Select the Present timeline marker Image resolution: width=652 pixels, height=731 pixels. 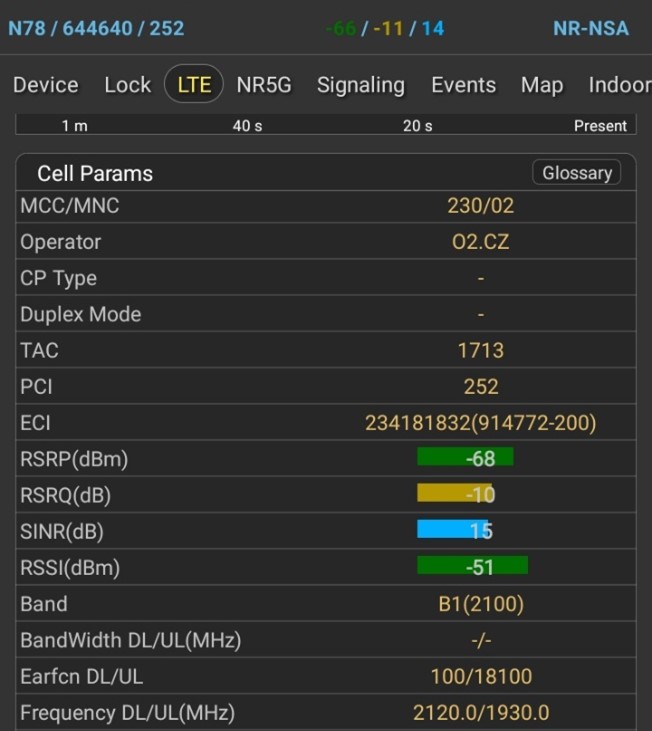click(600, 126)
